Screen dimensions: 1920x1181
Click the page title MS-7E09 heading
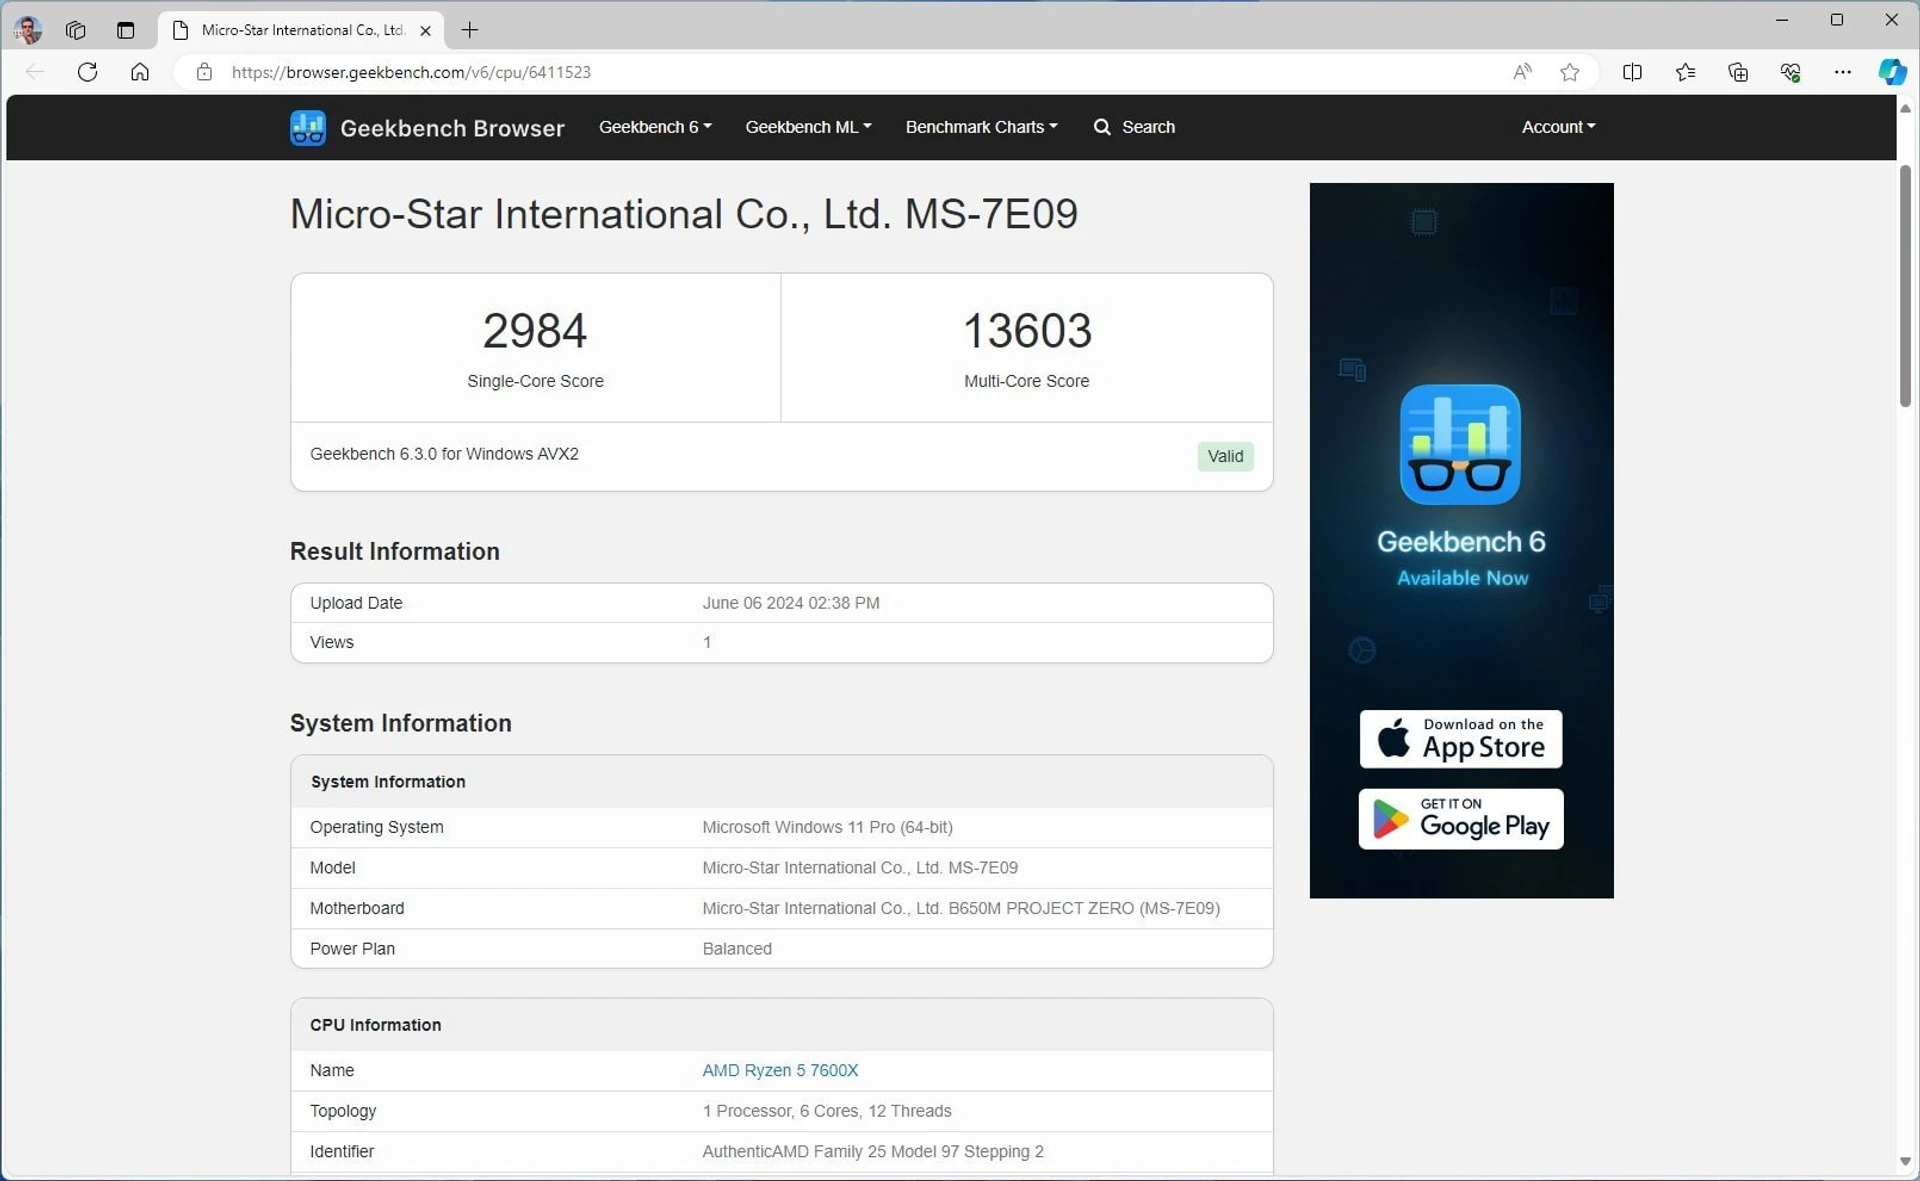point(684,214)
